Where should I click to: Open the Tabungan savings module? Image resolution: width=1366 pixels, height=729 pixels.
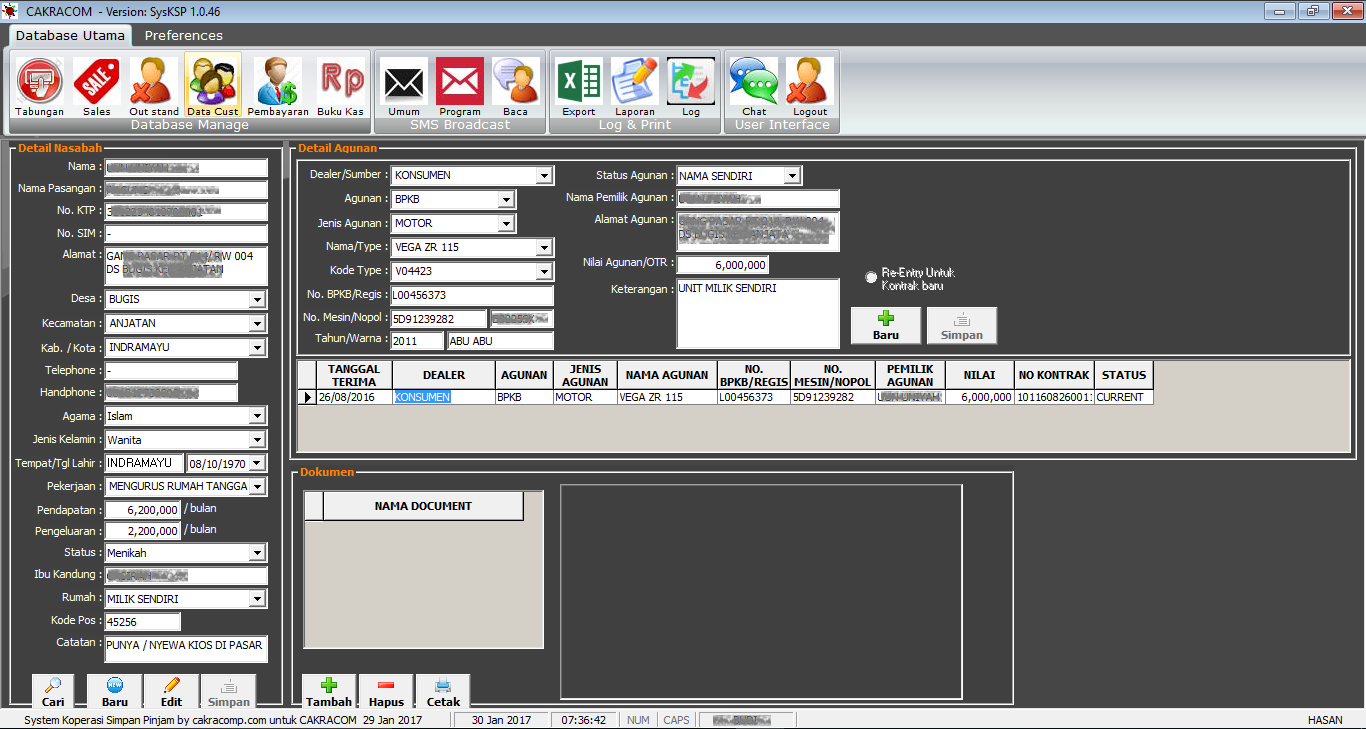40,84
